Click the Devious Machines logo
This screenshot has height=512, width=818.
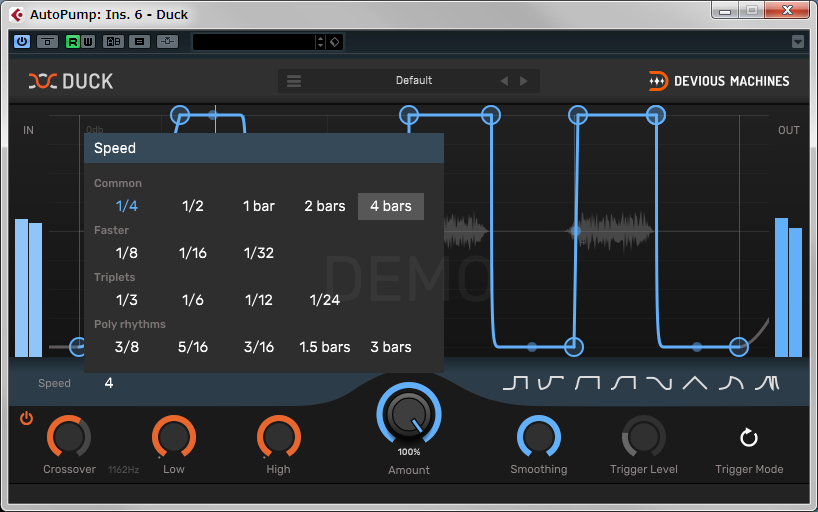click(719, 81)
